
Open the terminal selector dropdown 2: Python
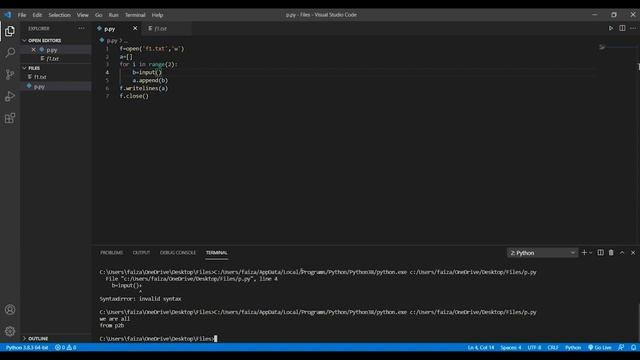click(542, 253)
